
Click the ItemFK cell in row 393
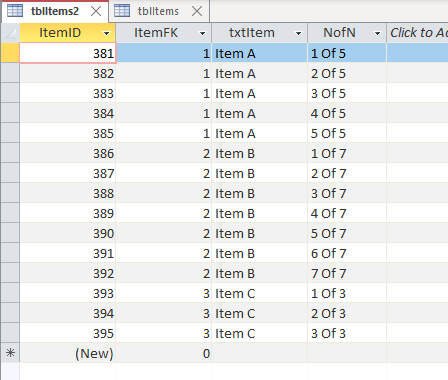pyautogui.click(x=164, y=293)
